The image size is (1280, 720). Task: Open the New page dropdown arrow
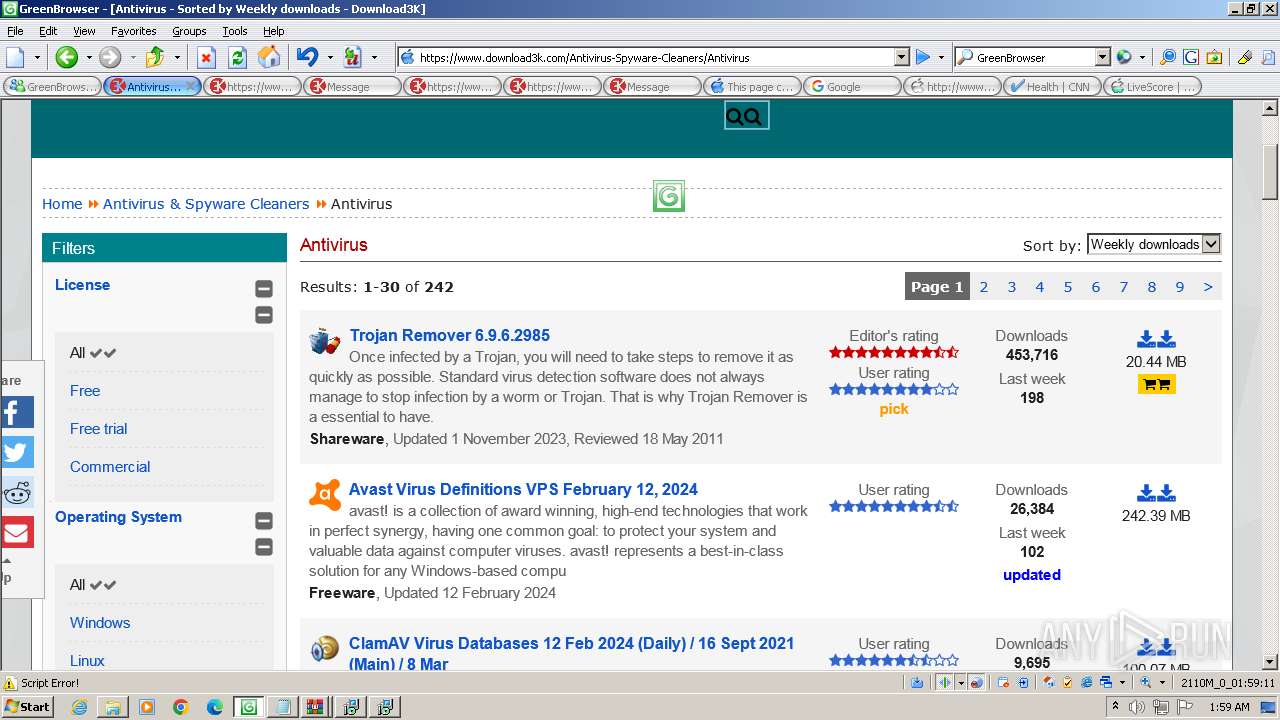(x=37, y=57)
